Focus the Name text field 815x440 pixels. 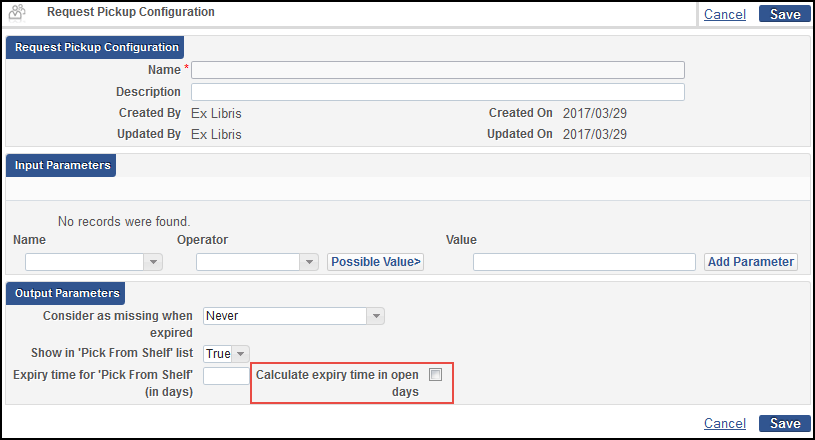[x=438, y=70]
